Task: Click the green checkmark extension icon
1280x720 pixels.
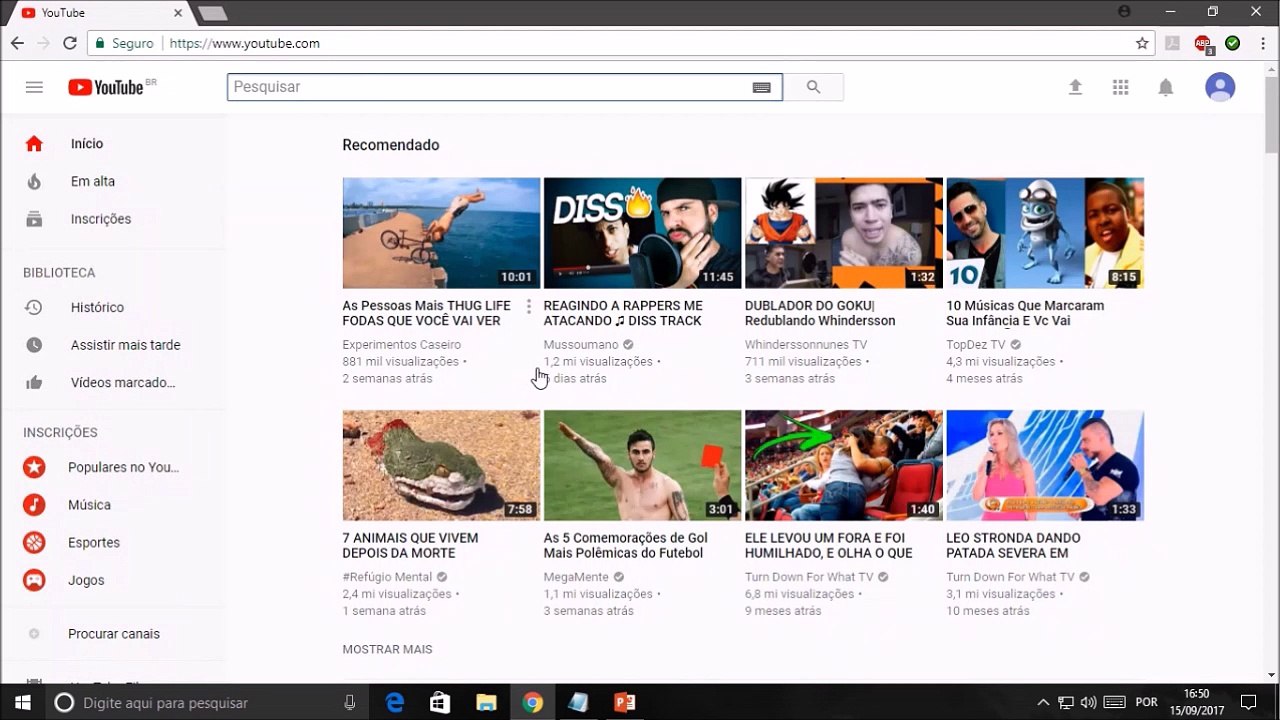Action: pos(1232,43)
